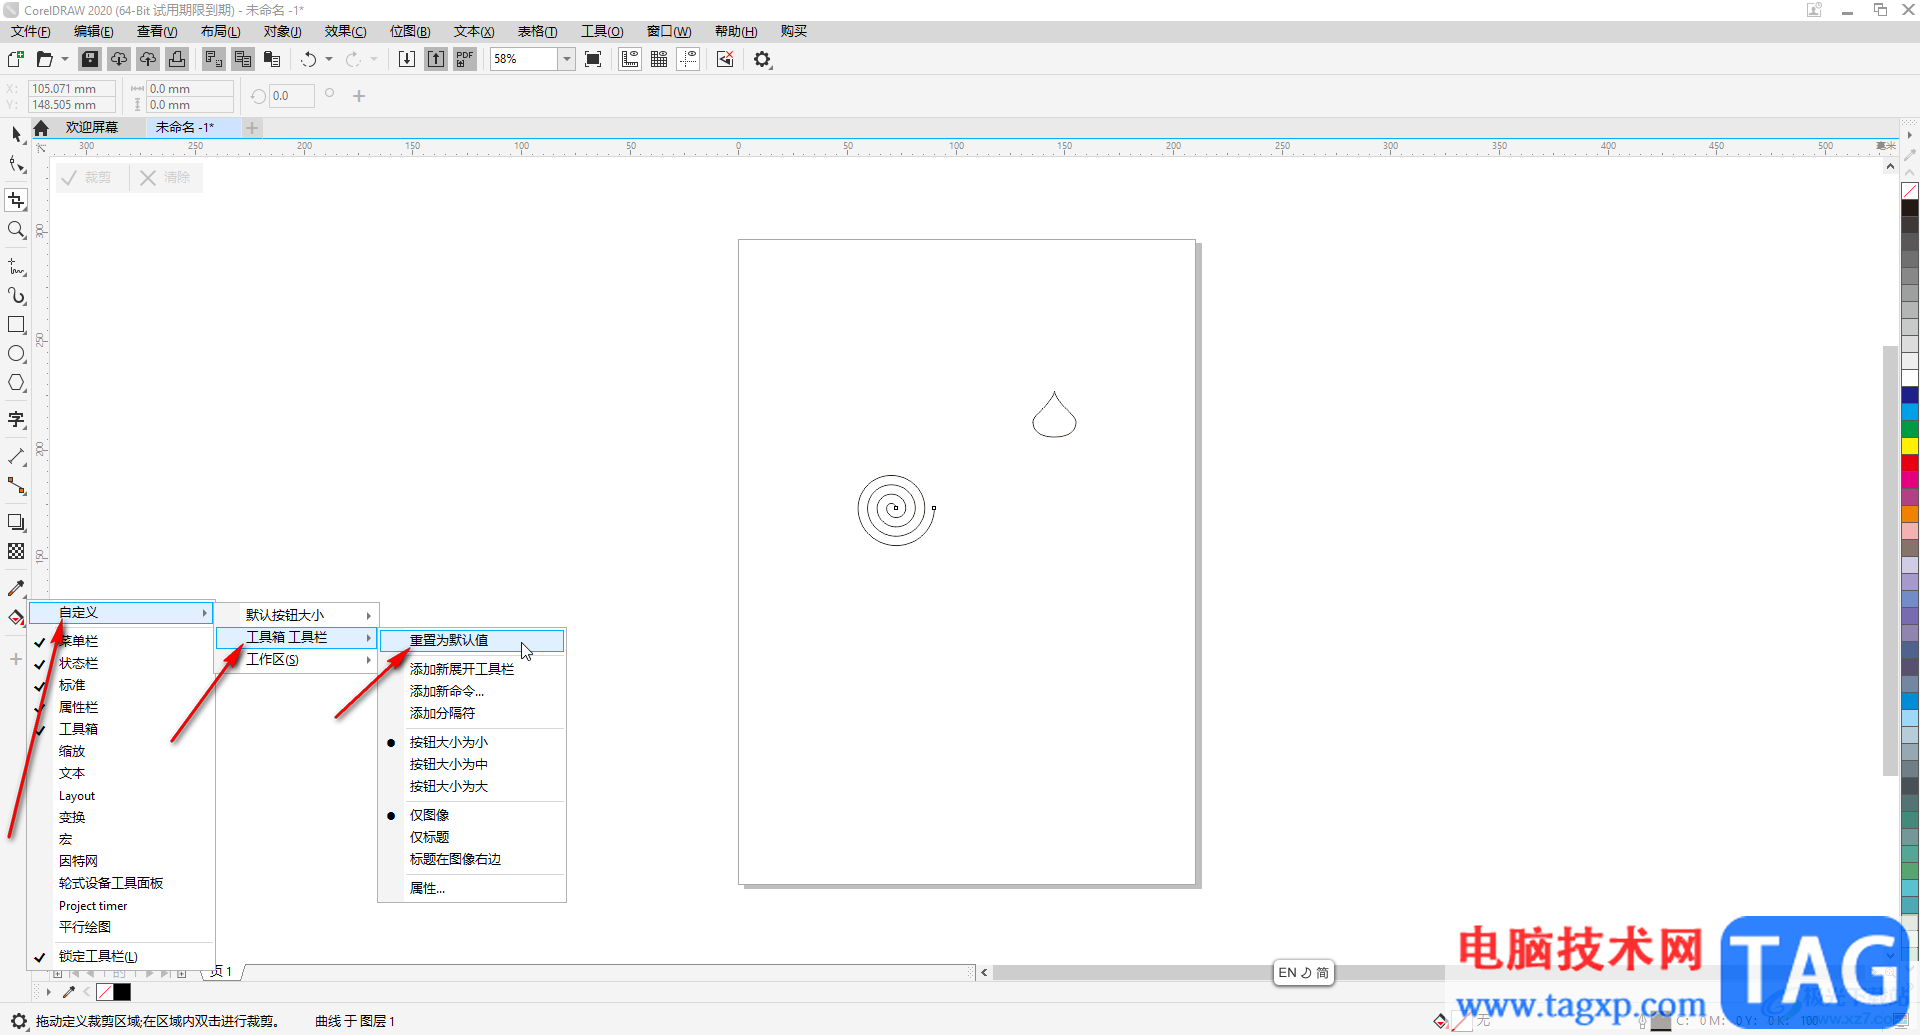Click the Print icon

coord(177,59)
